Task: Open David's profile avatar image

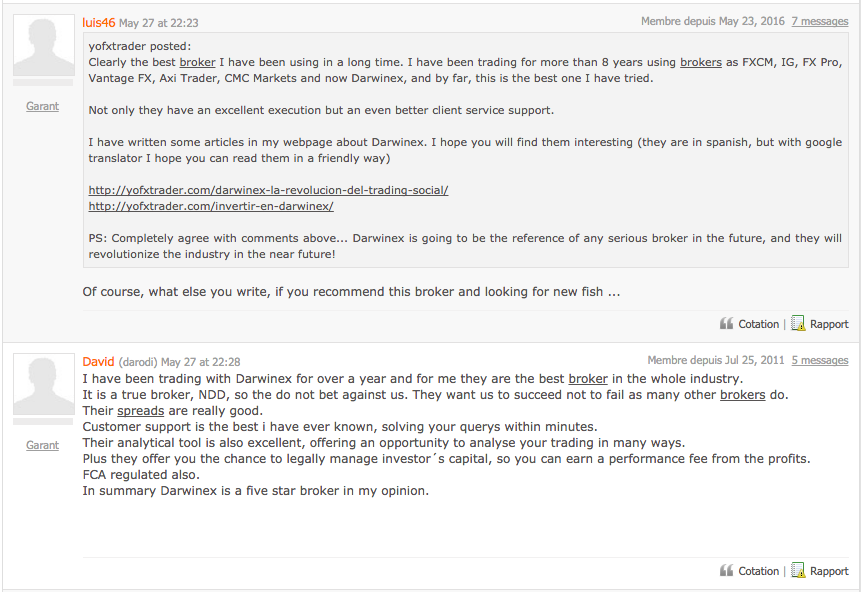Action: [x=42, y=386]
